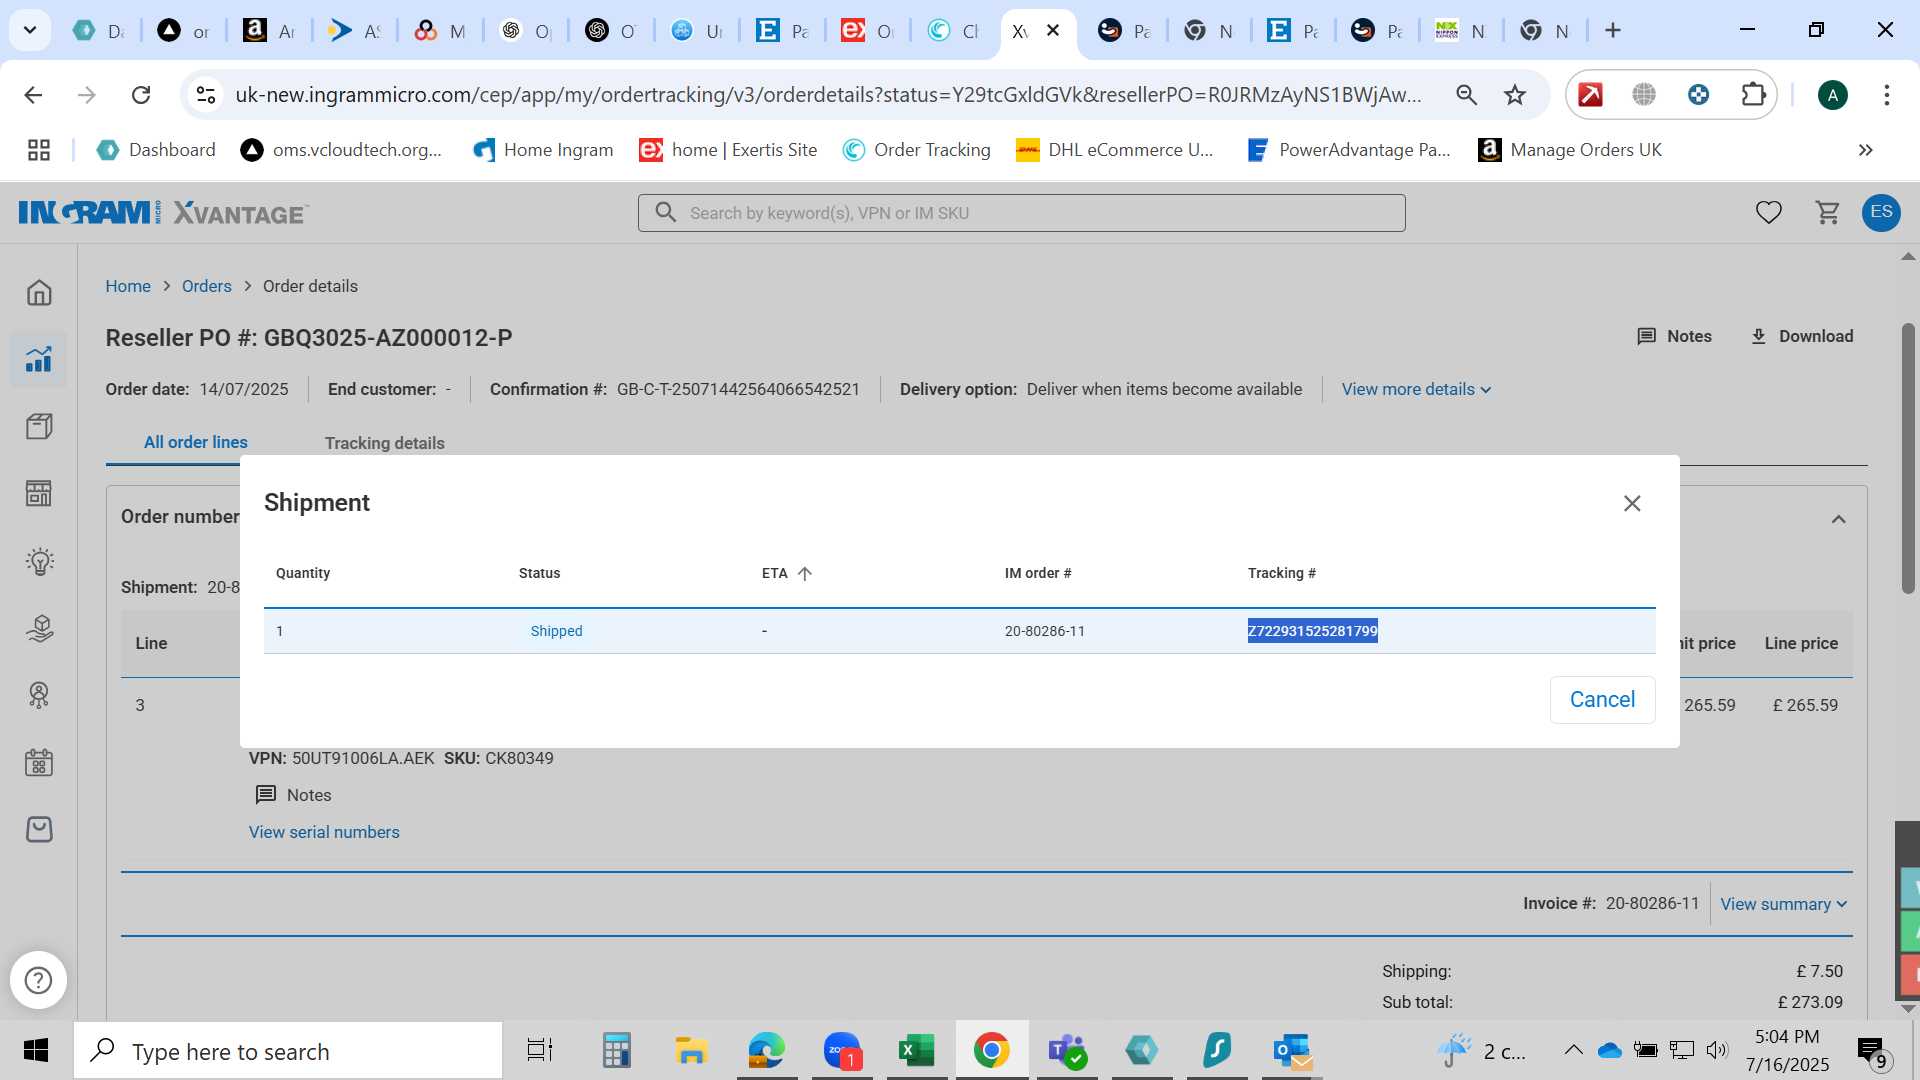The height and width of the screenshot is (1080, 1920).
Task: Click the Windows taskbar search box
Action: point(288,1051)
